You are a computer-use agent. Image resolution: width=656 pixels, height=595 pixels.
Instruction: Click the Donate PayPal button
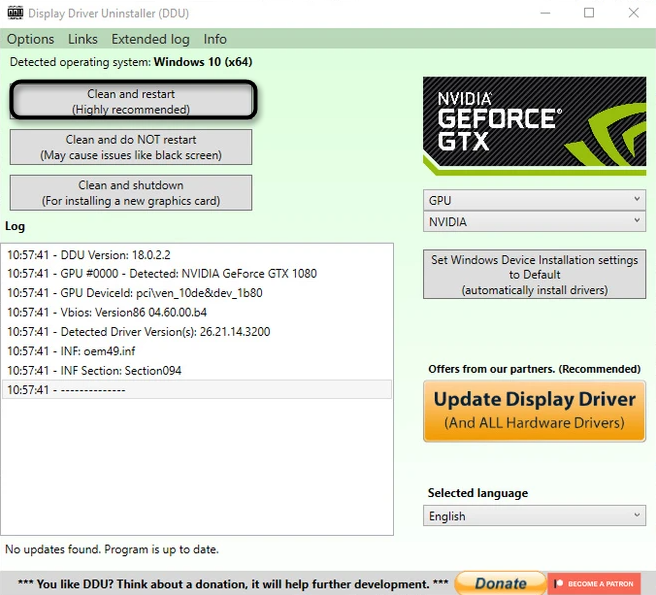[500, 583]
